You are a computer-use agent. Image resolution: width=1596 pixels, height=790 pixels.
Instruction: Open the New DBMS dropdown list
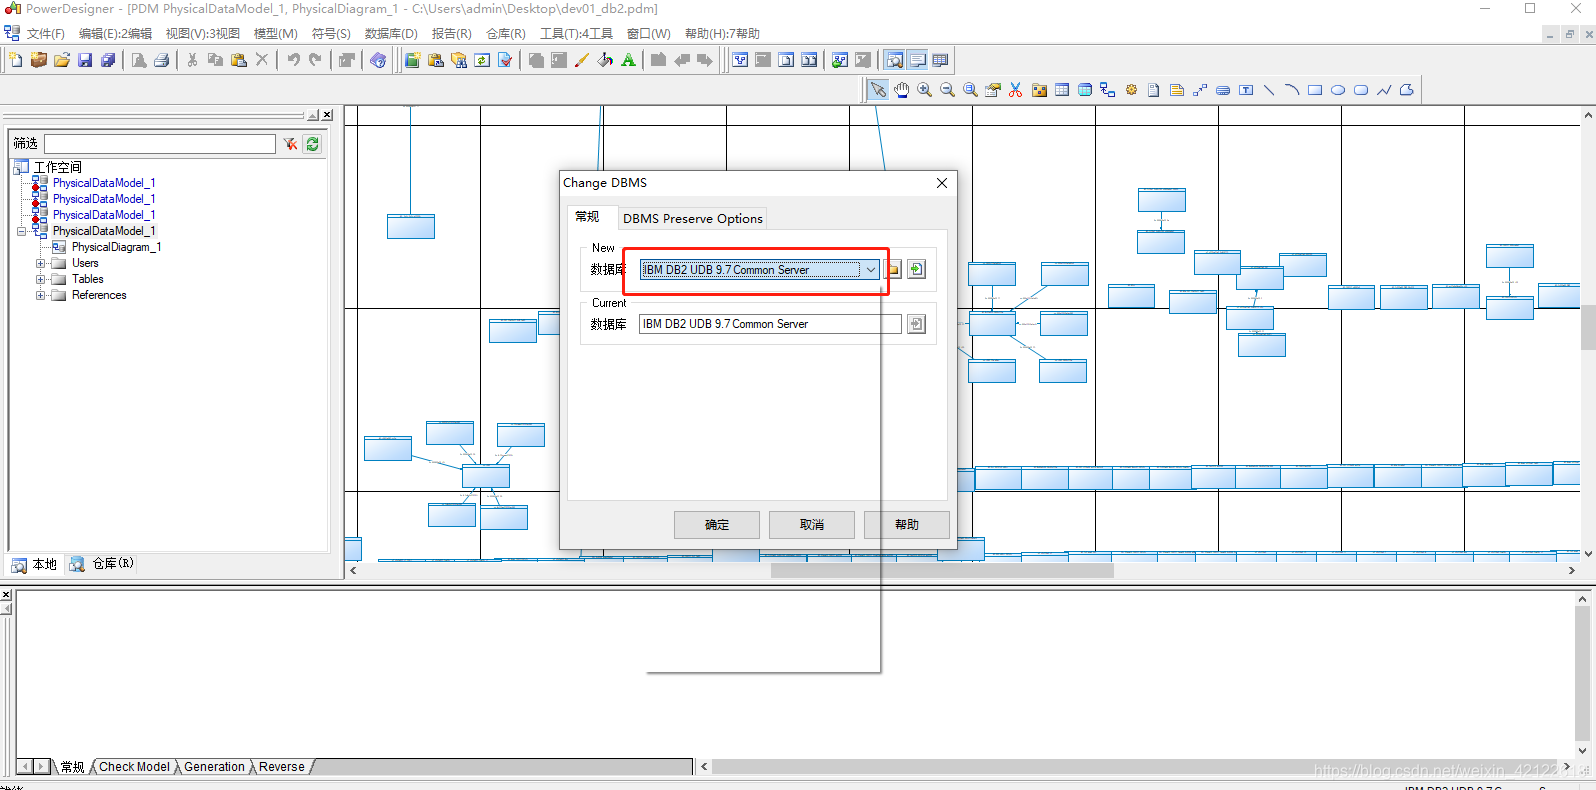click(x=871, y=270)
